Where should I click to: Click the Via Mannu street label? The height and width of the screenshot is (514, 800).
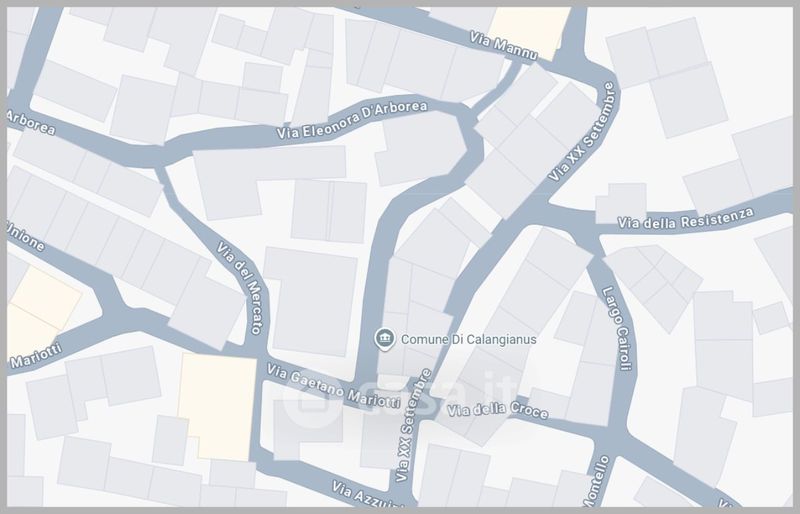[x=504, y=45]
